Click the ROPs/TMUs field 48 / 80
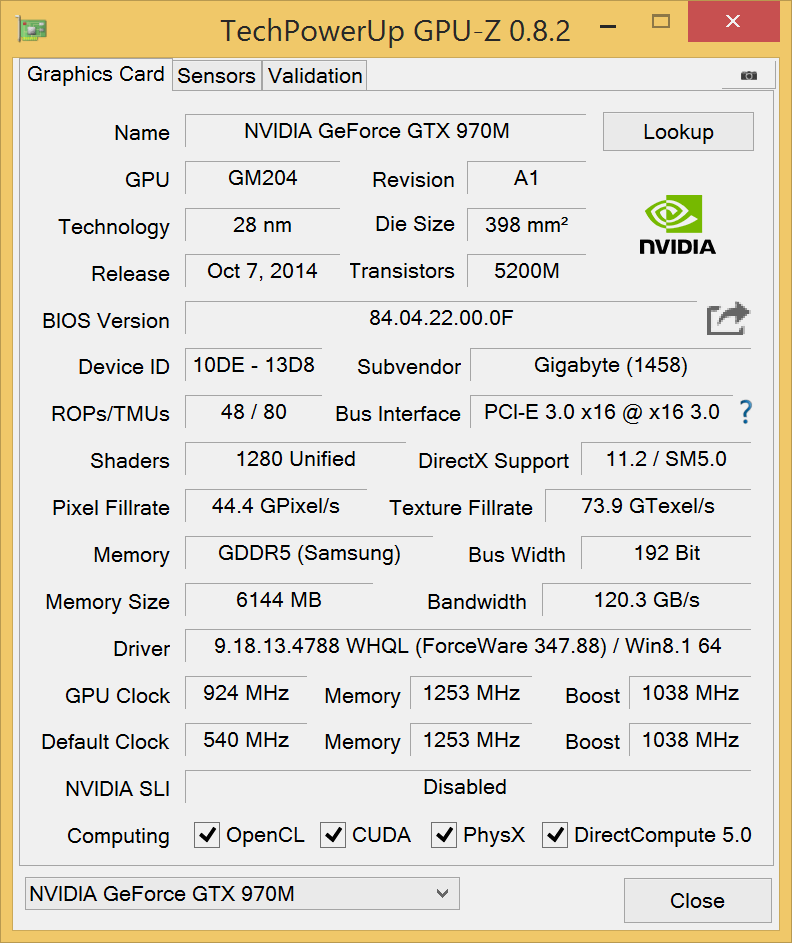The height and width of the screenshot is (943, 792). coord(253,412)
